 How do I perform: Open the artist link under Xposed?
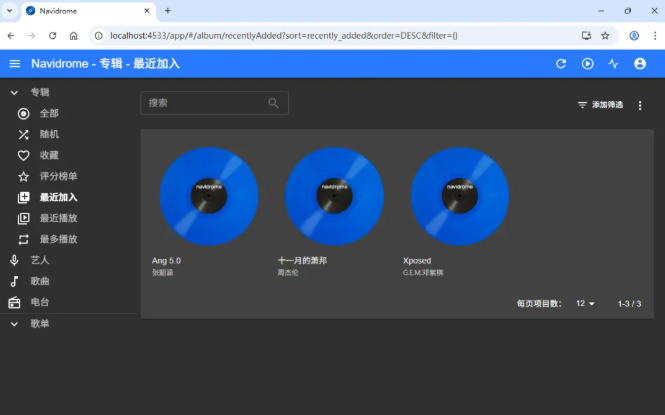tap(423, 273)
